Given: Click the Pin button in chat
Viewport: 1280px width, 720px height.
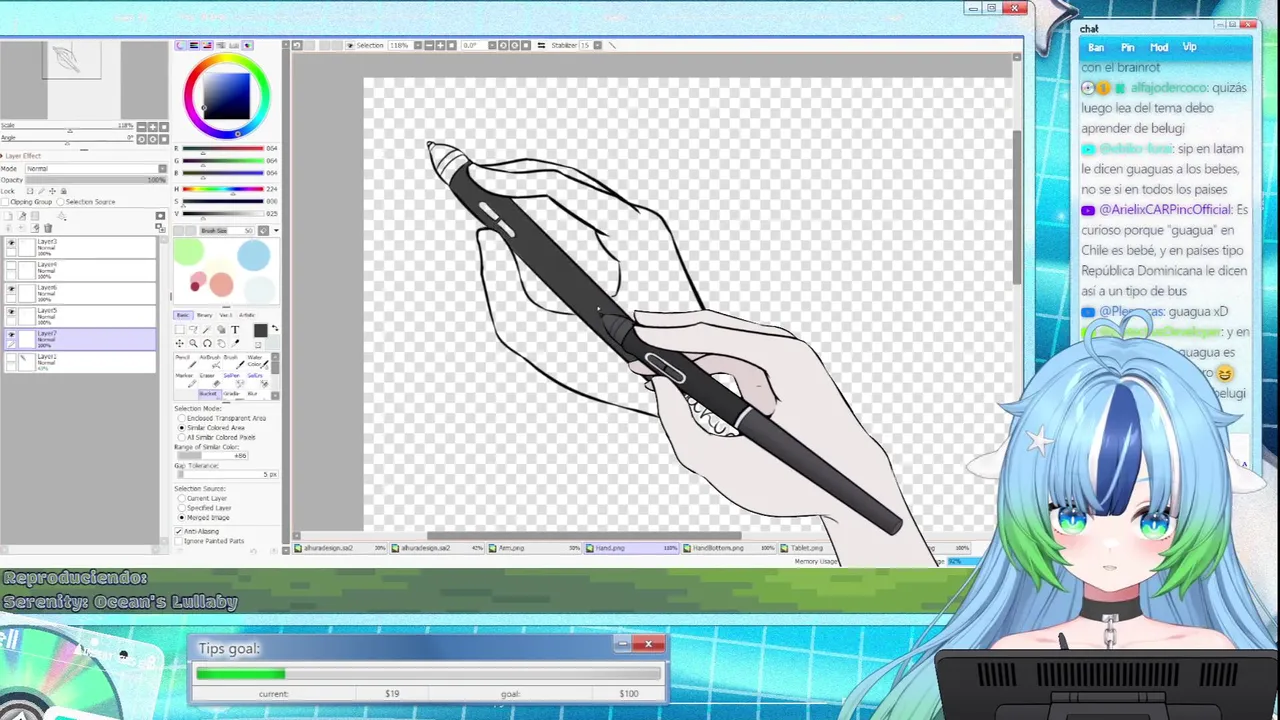Looking at the screenshot, I should [1127, 47].
